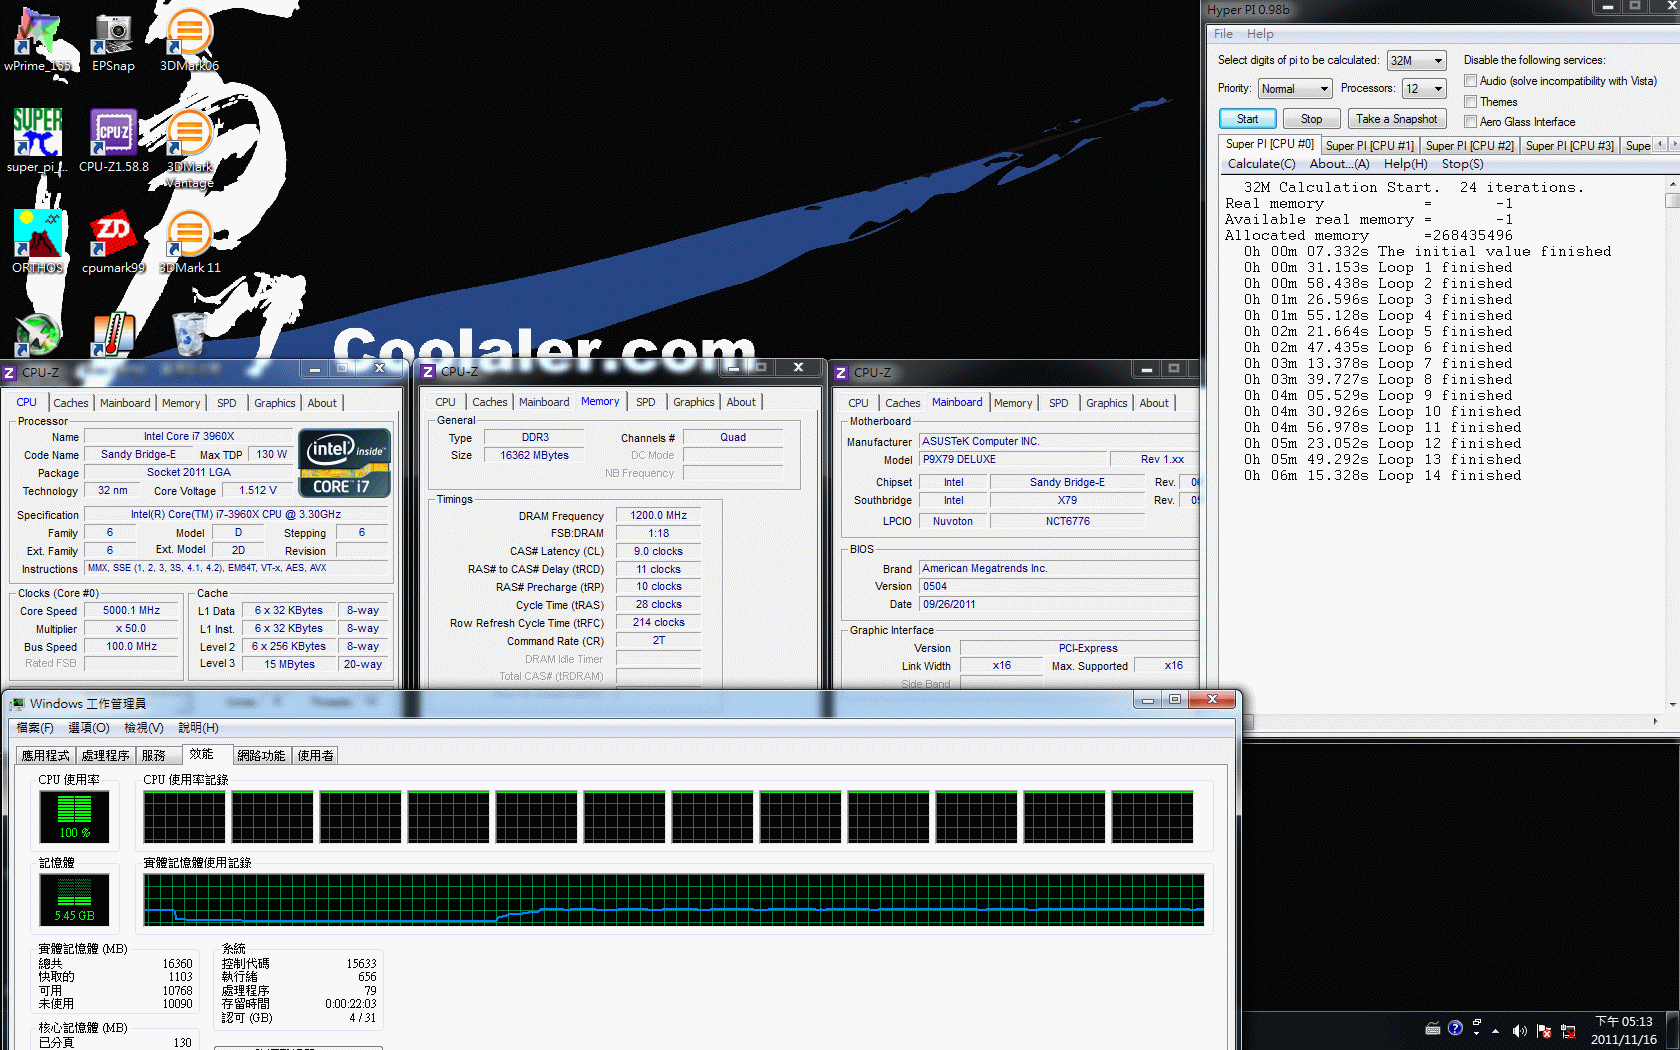Click the Core Speed 5000.1 MHz value
Image resolution: width=1680 pixels, height=1050 pixels.
(131, 610)
